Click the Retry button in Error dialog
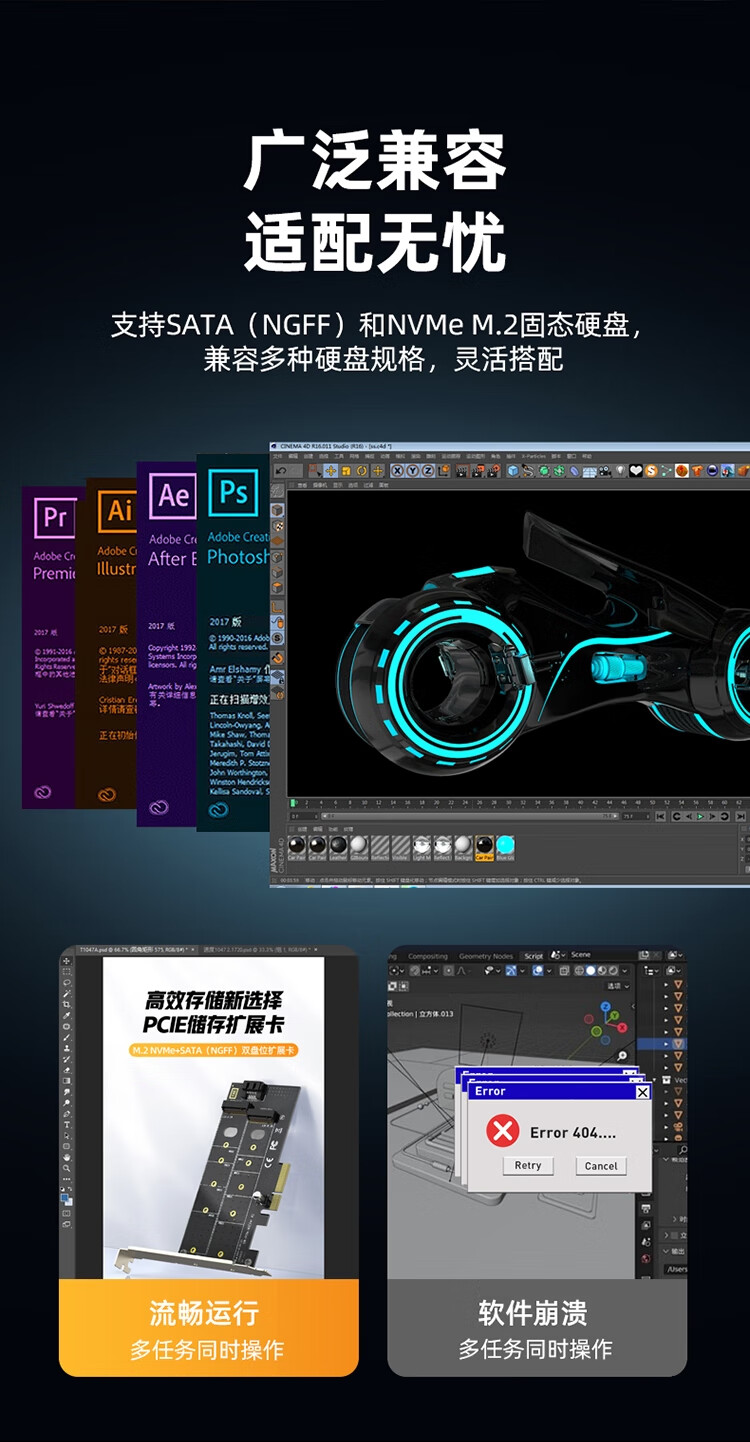The height and width of the screenshot is (1442, 750). pos(528,1166)
